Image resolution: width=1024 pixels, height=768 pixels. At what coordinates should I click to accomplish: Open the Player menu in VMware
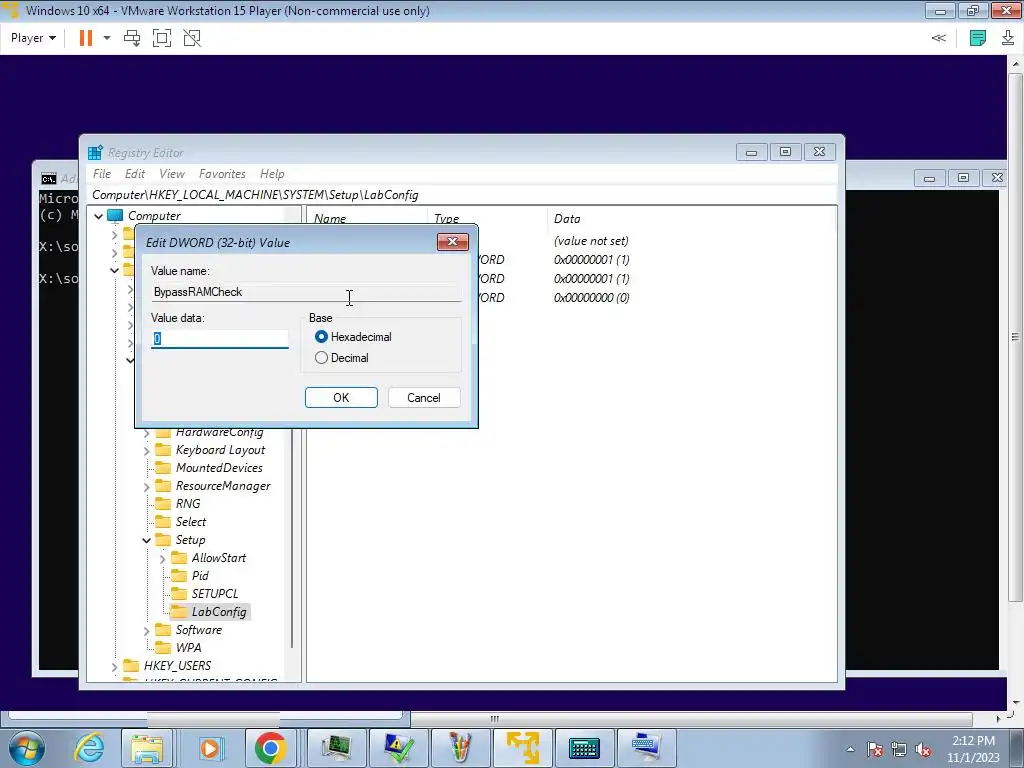(33, 38)
